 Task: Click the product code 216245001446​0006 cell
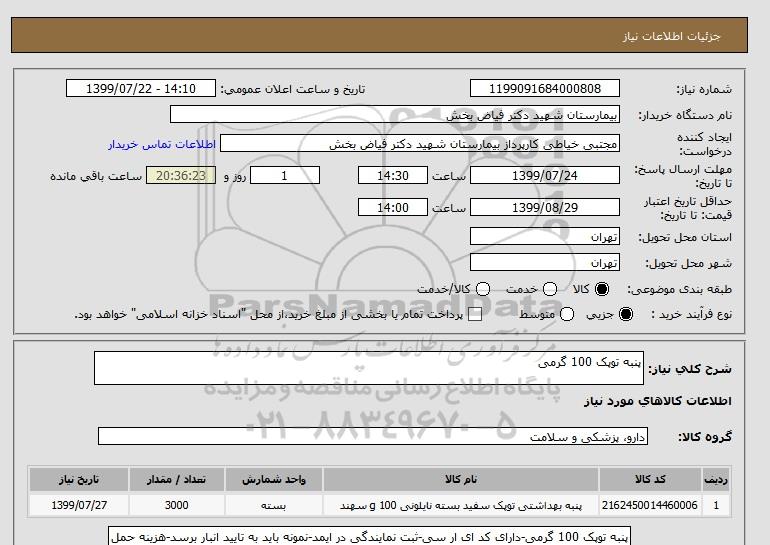[650, 505]
